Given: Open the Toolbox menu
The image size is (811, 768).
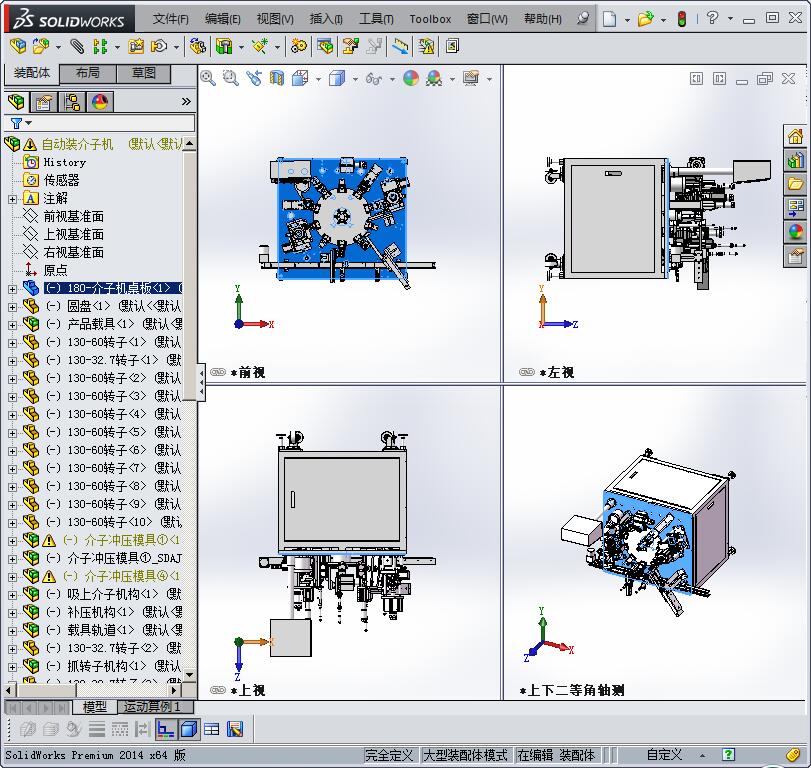Looking at the screenshot, I should (430, 19).
